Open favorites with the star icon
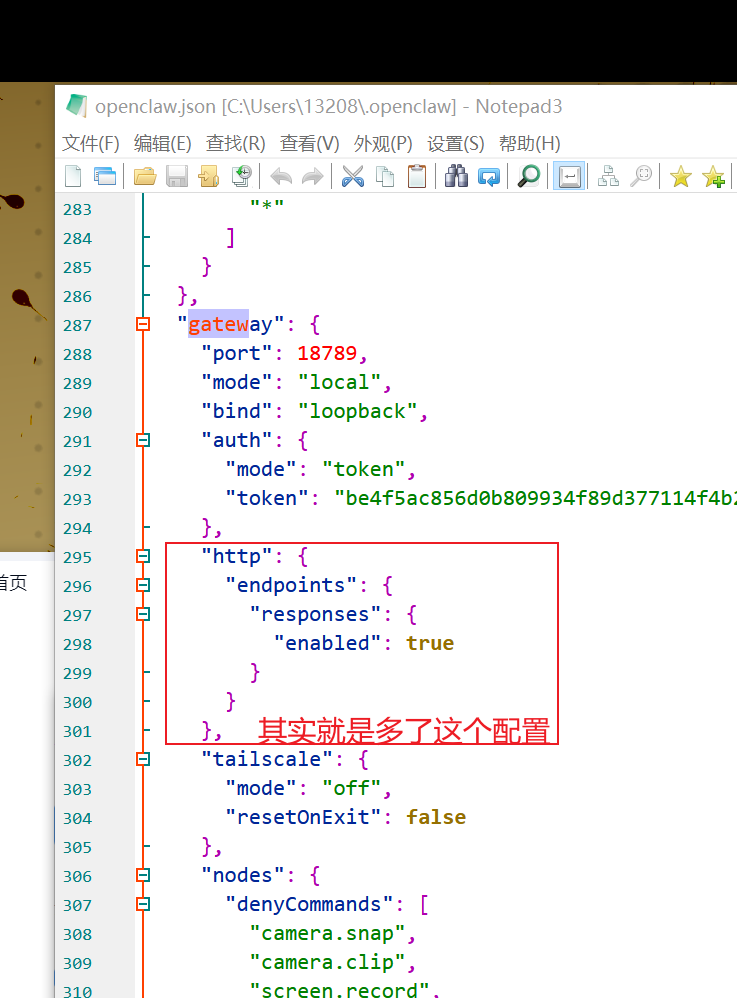The width and height of the screenshot is (737, 998). [x=680, y=176]
